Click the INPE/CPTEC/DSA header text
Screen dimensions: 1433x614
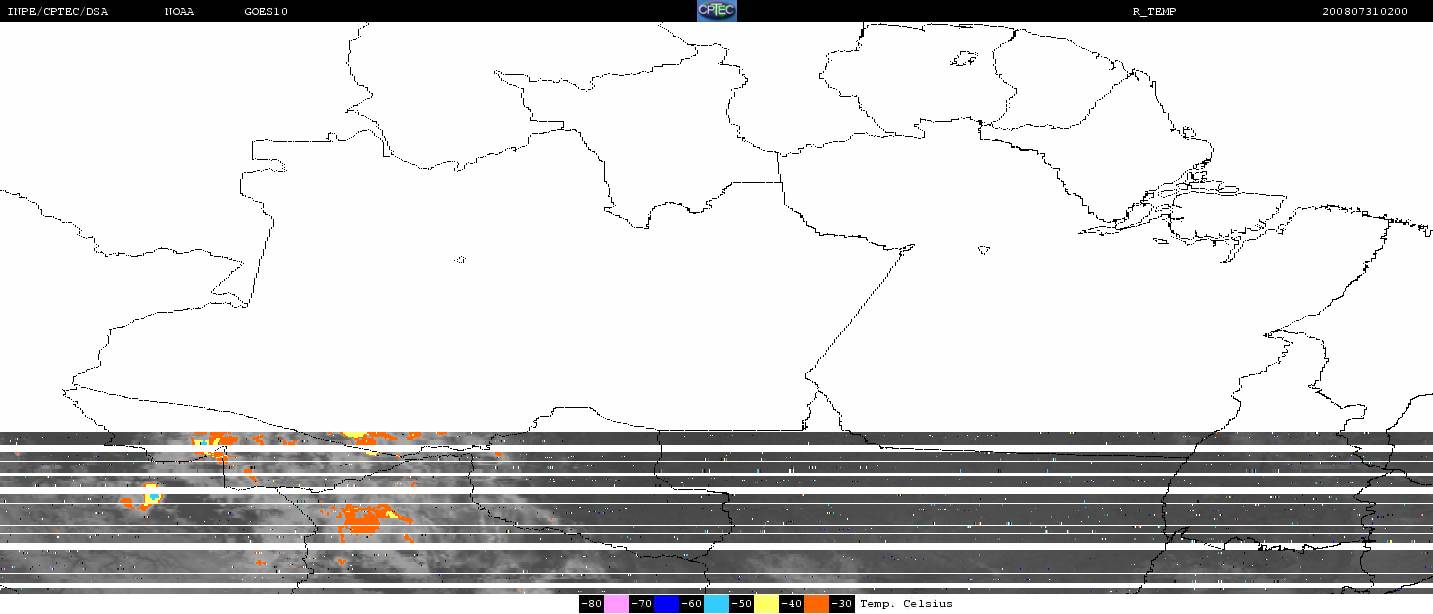pos(57,12)
